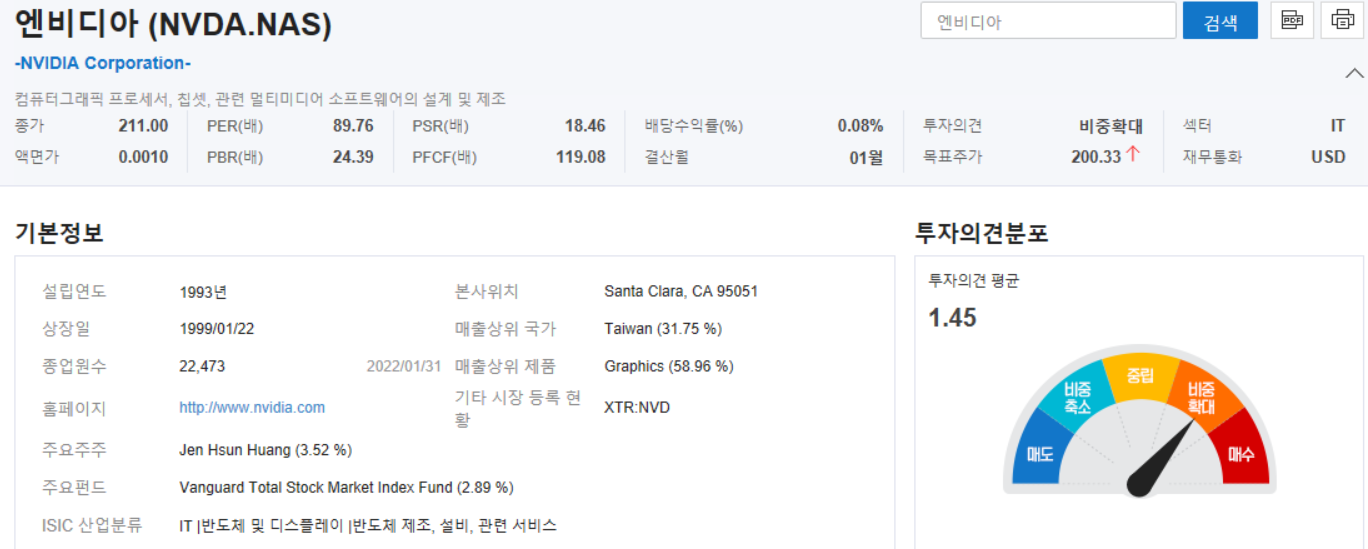Click the PER value 89.76
The width and height of the screenshot is (1368, 549).
353,126
